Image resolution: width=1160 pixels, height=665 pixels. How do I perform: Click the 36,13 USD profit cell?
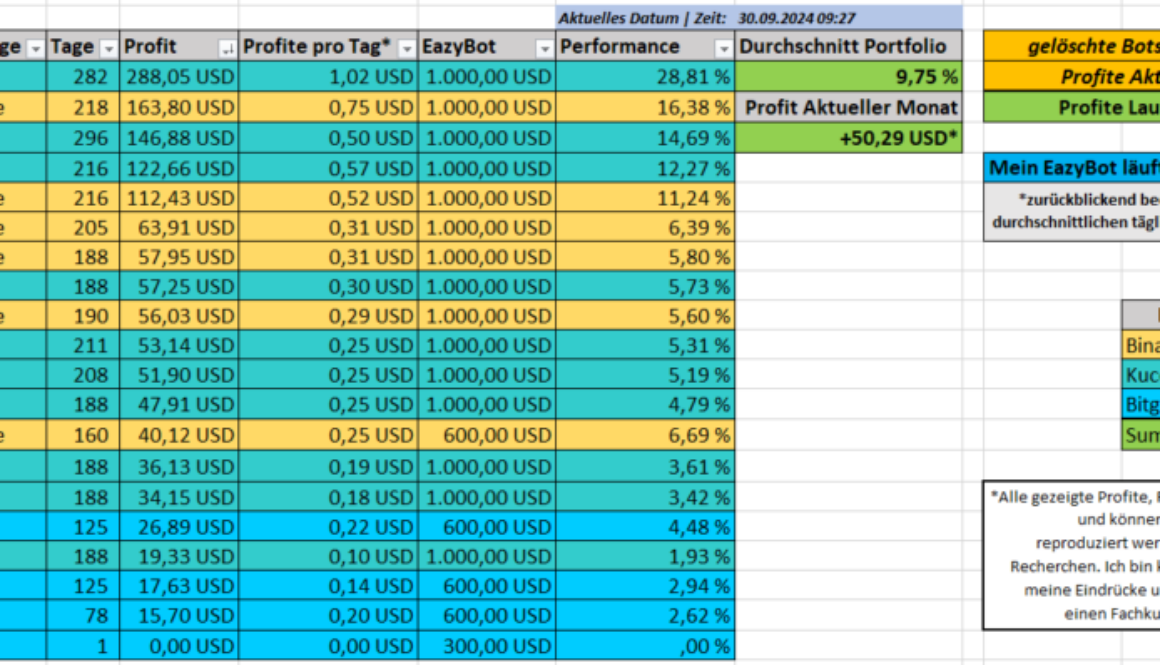179,467
